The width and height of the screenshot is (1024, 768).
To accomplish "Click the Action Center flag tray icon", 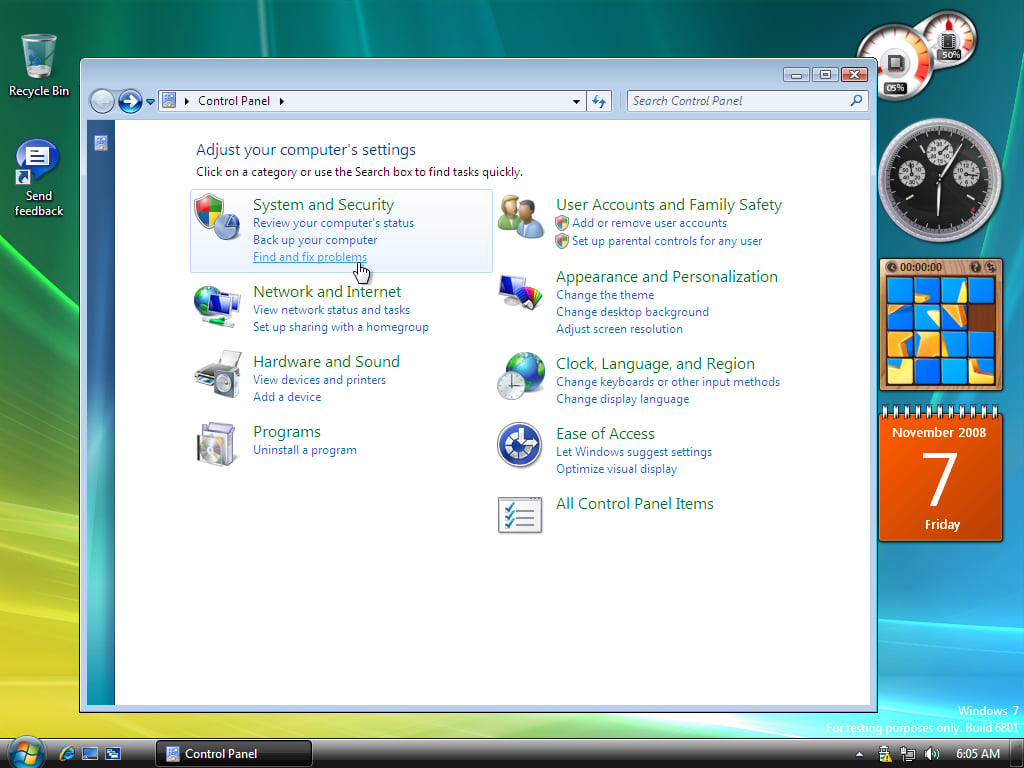I will (x=885, y=754).
